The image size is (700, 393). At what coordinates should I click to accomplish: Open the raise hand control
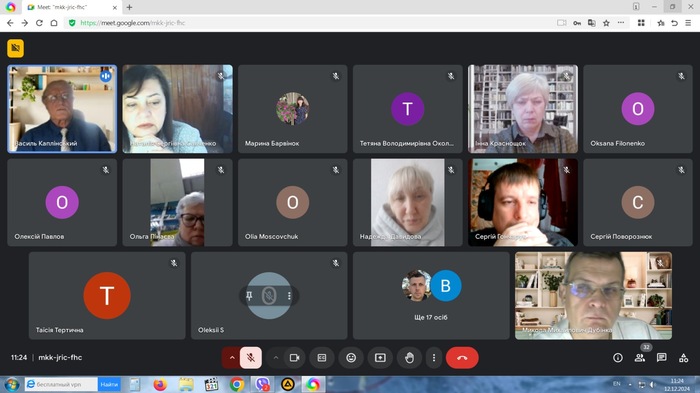(409, 358)
